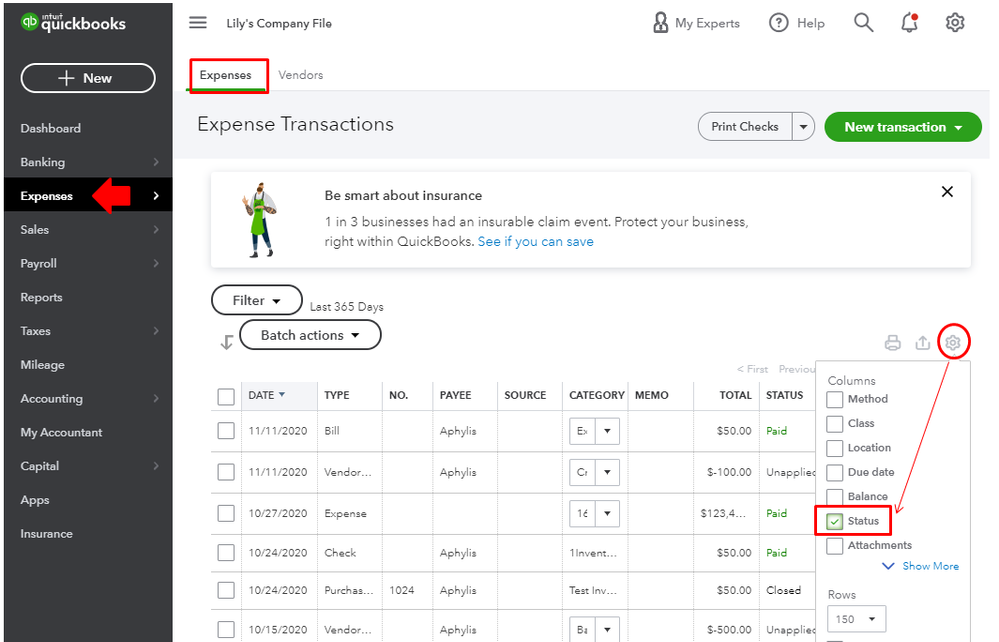
Task: Click the Test Inv... category cell
Action: point(593,590)
